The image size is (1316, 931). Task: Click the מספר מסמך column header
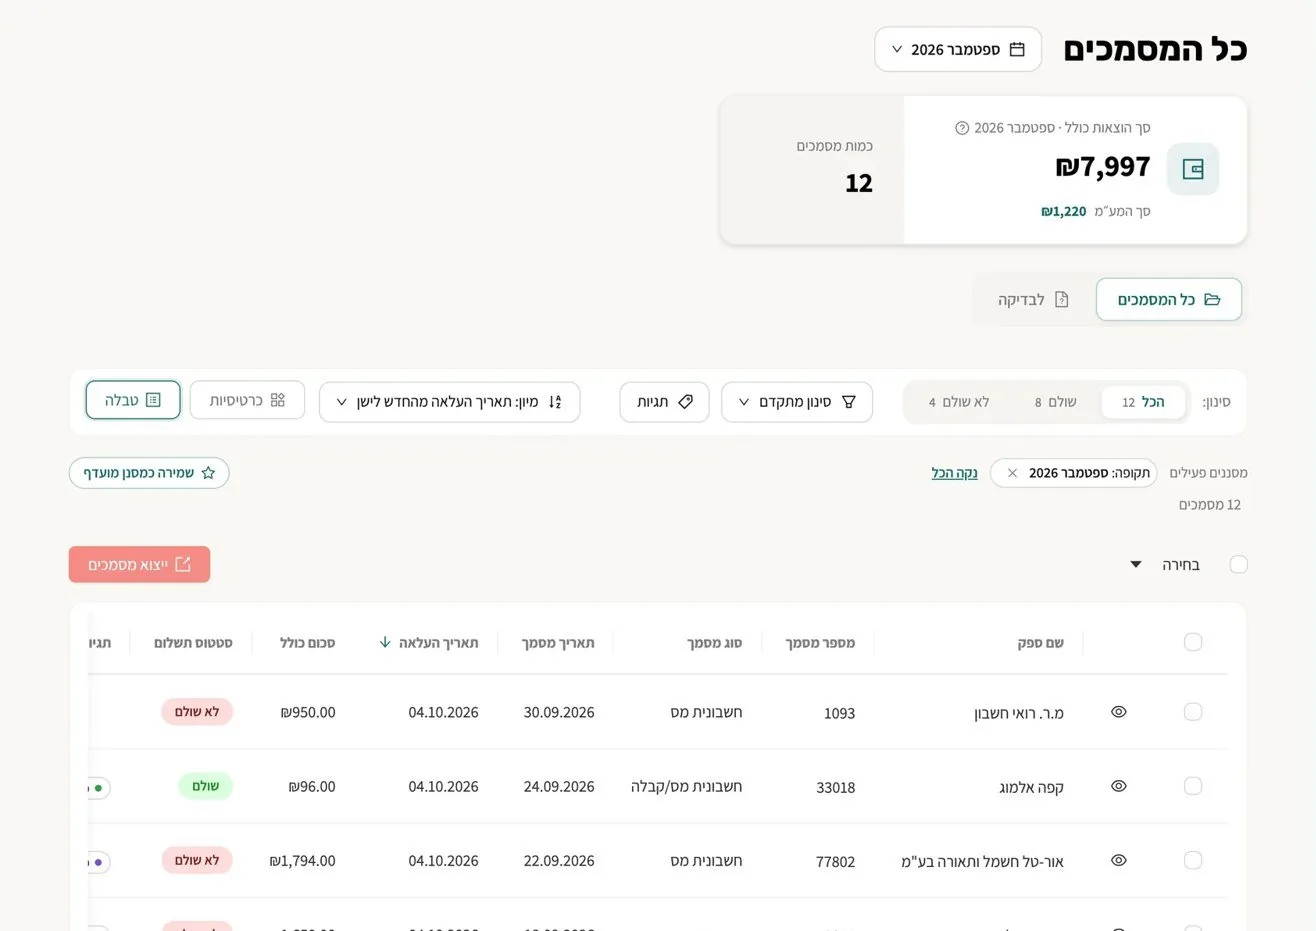pyautogui.click(x=820, y=643)
